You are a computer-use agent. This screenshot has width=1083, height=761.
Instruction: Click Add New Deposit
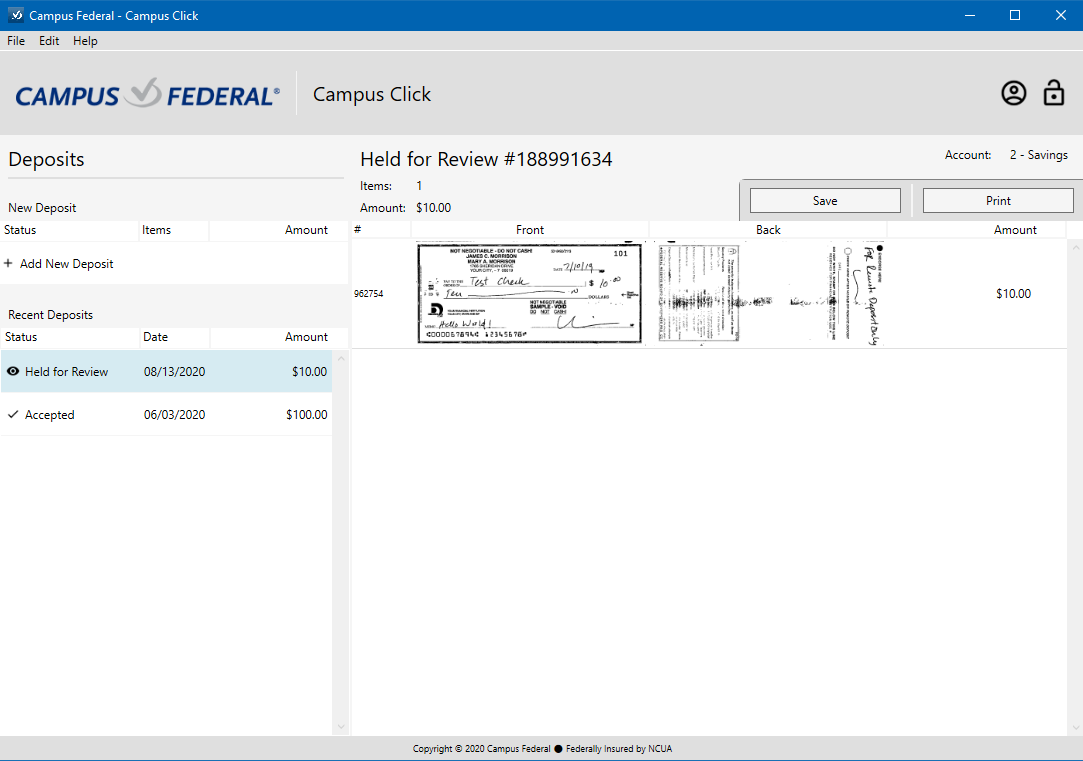click(66, 264)
